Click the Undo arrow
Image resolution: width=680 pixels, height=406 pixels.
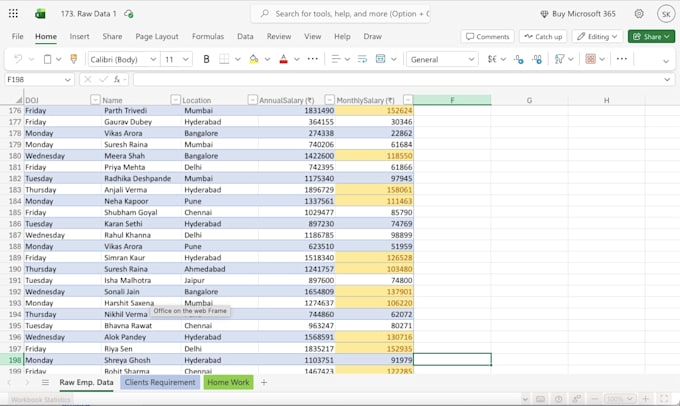pos(18,59)
